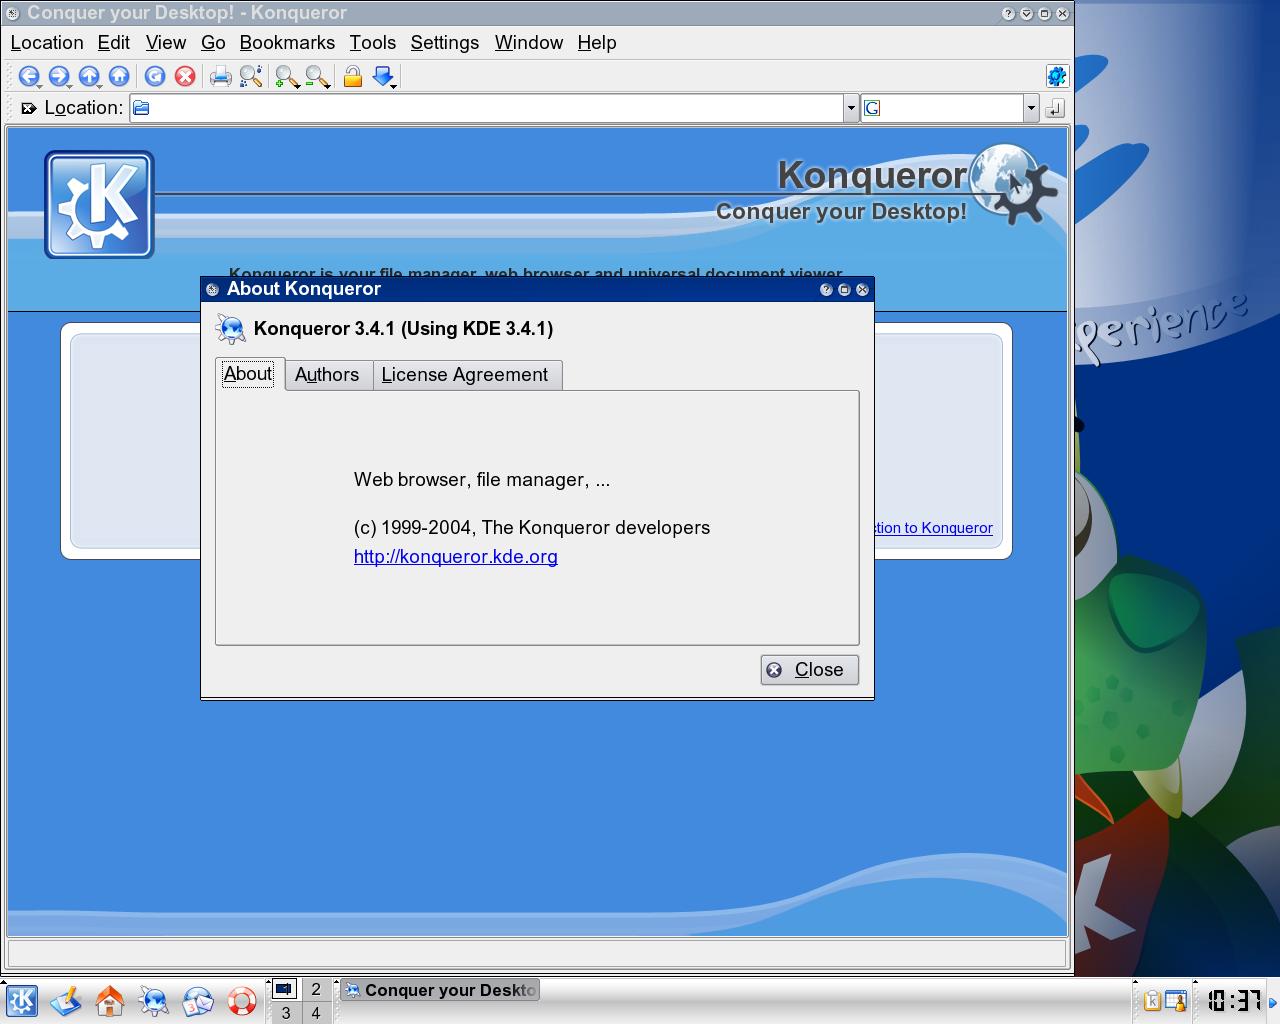Switch to virtual desktop 1 in pager
Viewport: 1280px width, 1024px height.
[x=285, y=989]
